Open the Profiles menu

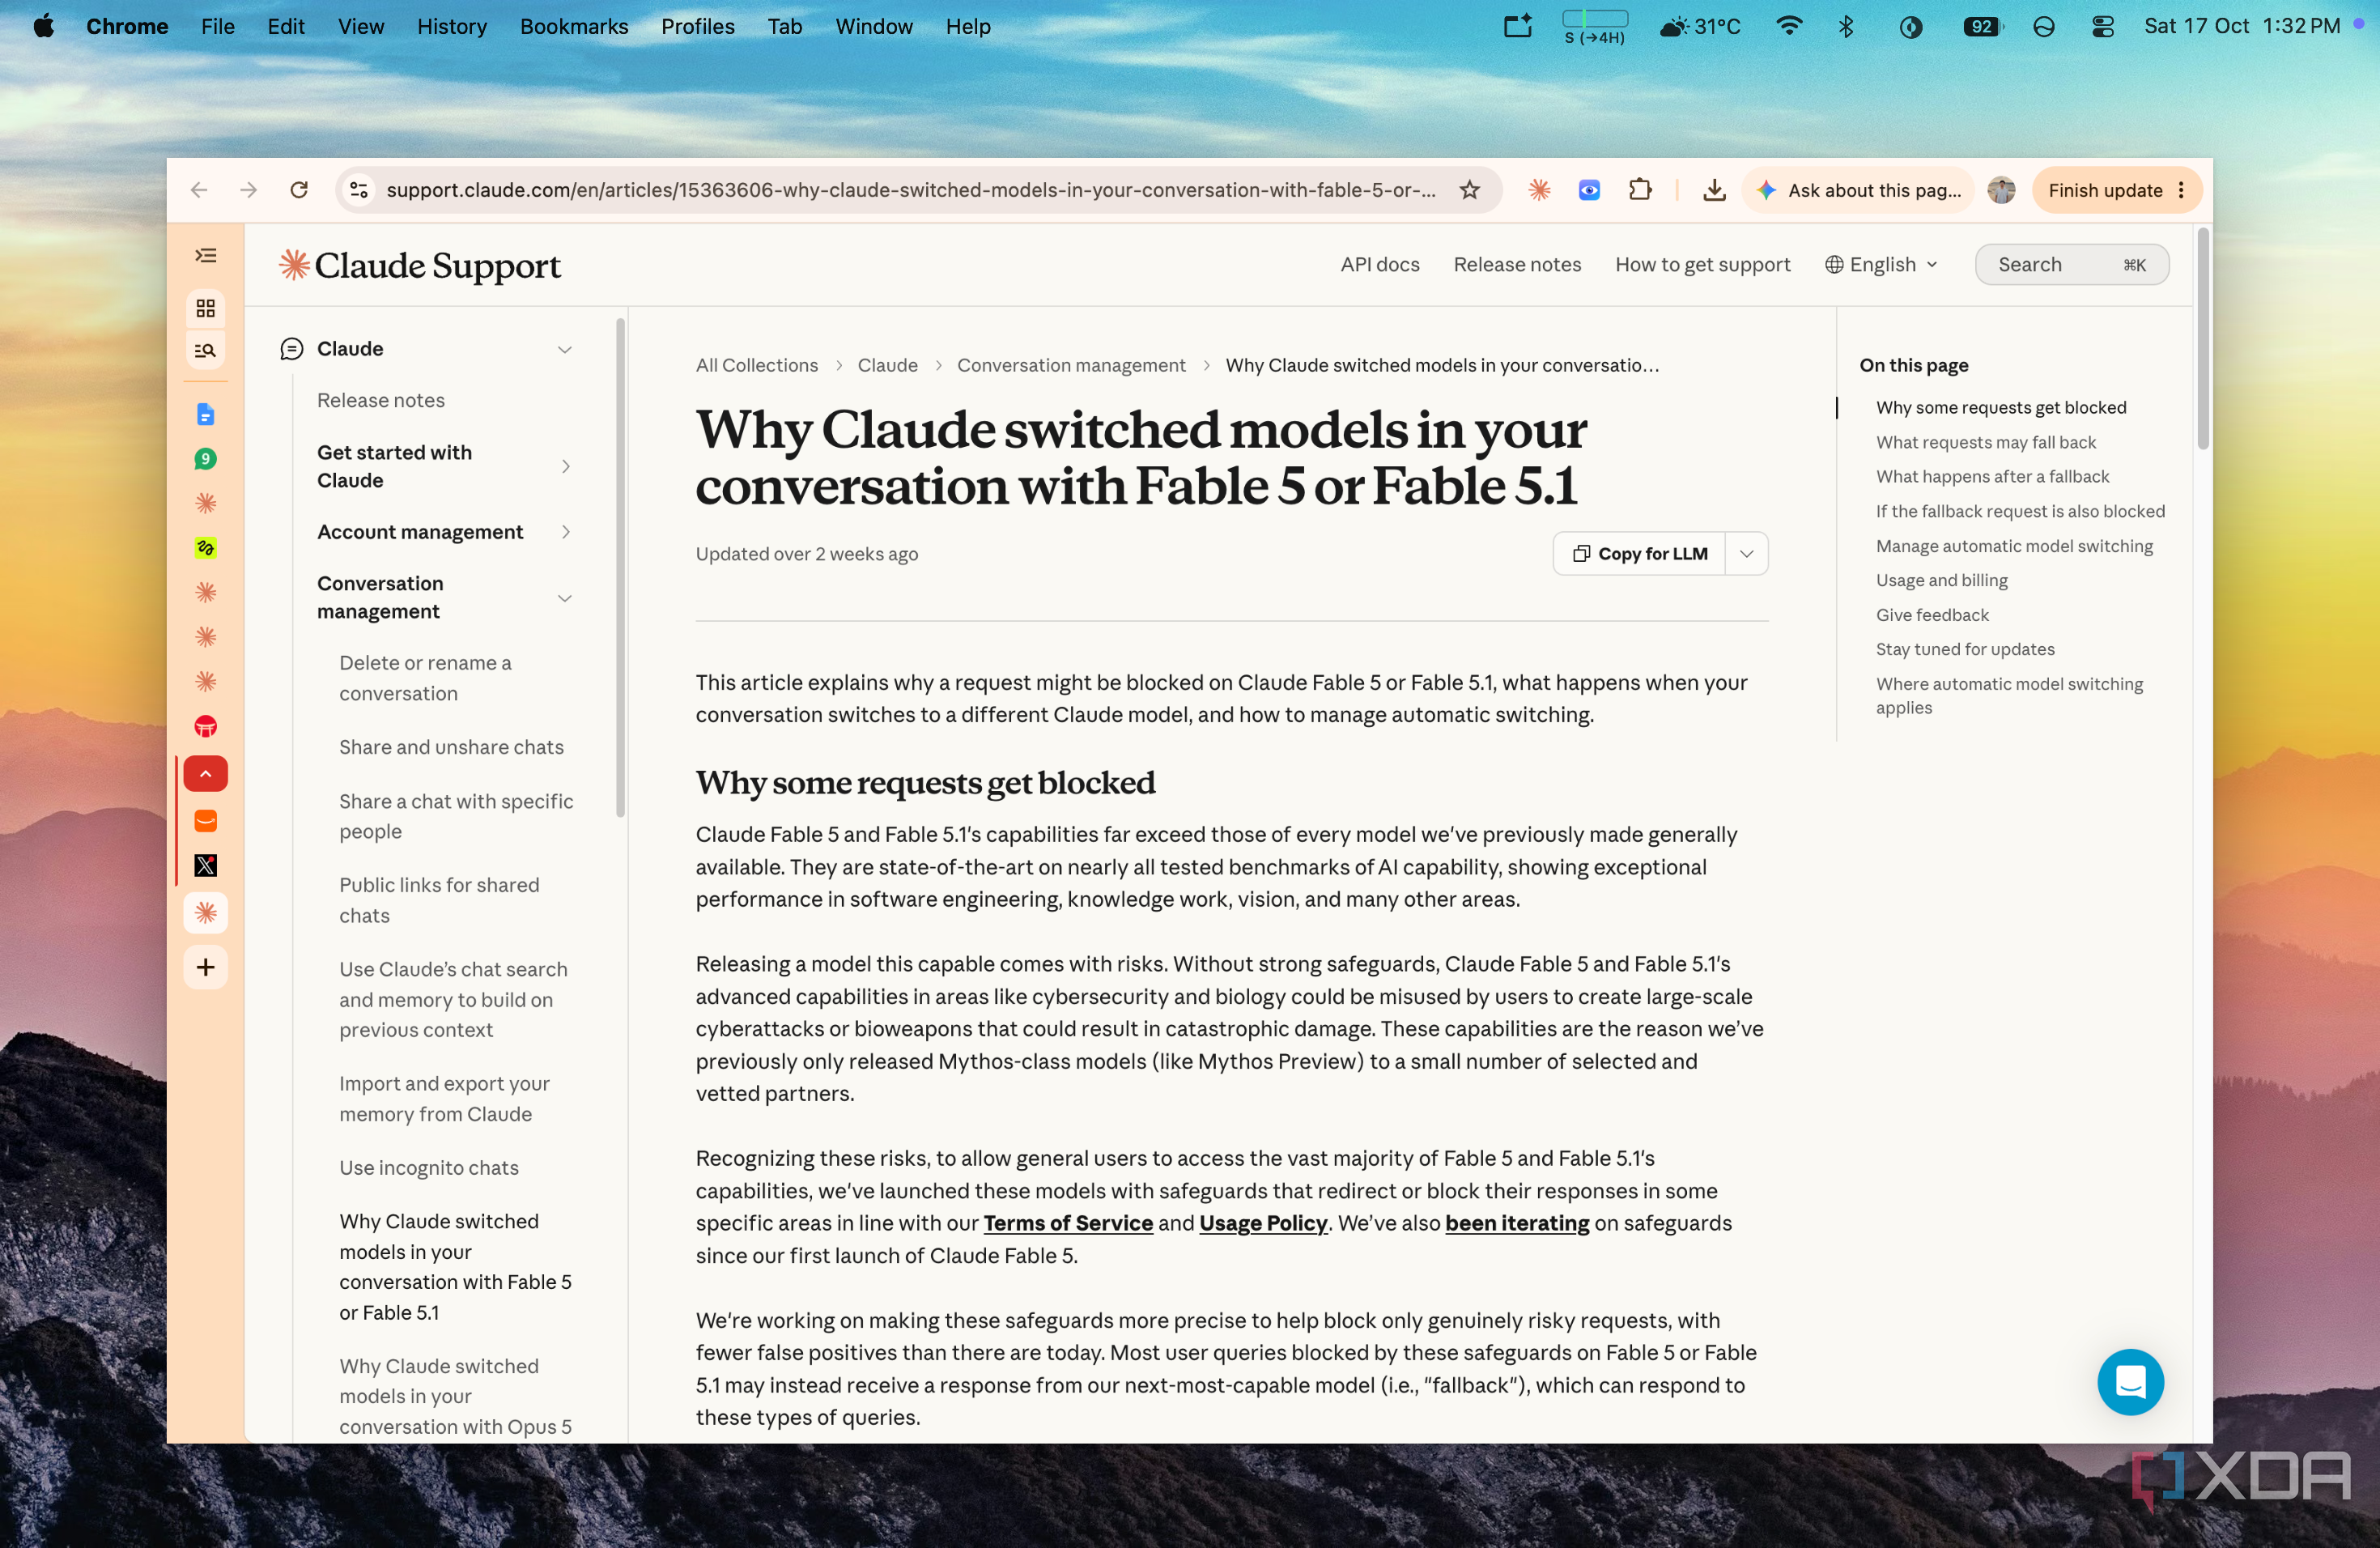click(x=697, y=26)
